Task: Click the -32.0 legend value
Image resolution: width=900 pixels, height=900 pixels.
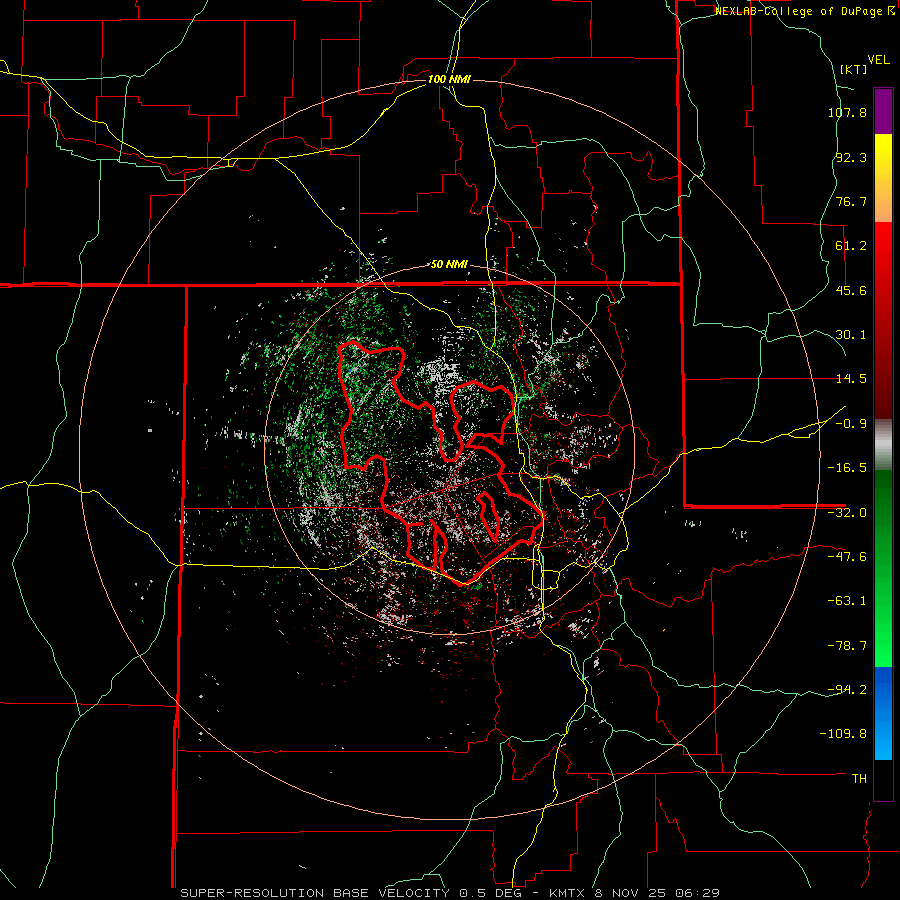Action: [847, 513]
